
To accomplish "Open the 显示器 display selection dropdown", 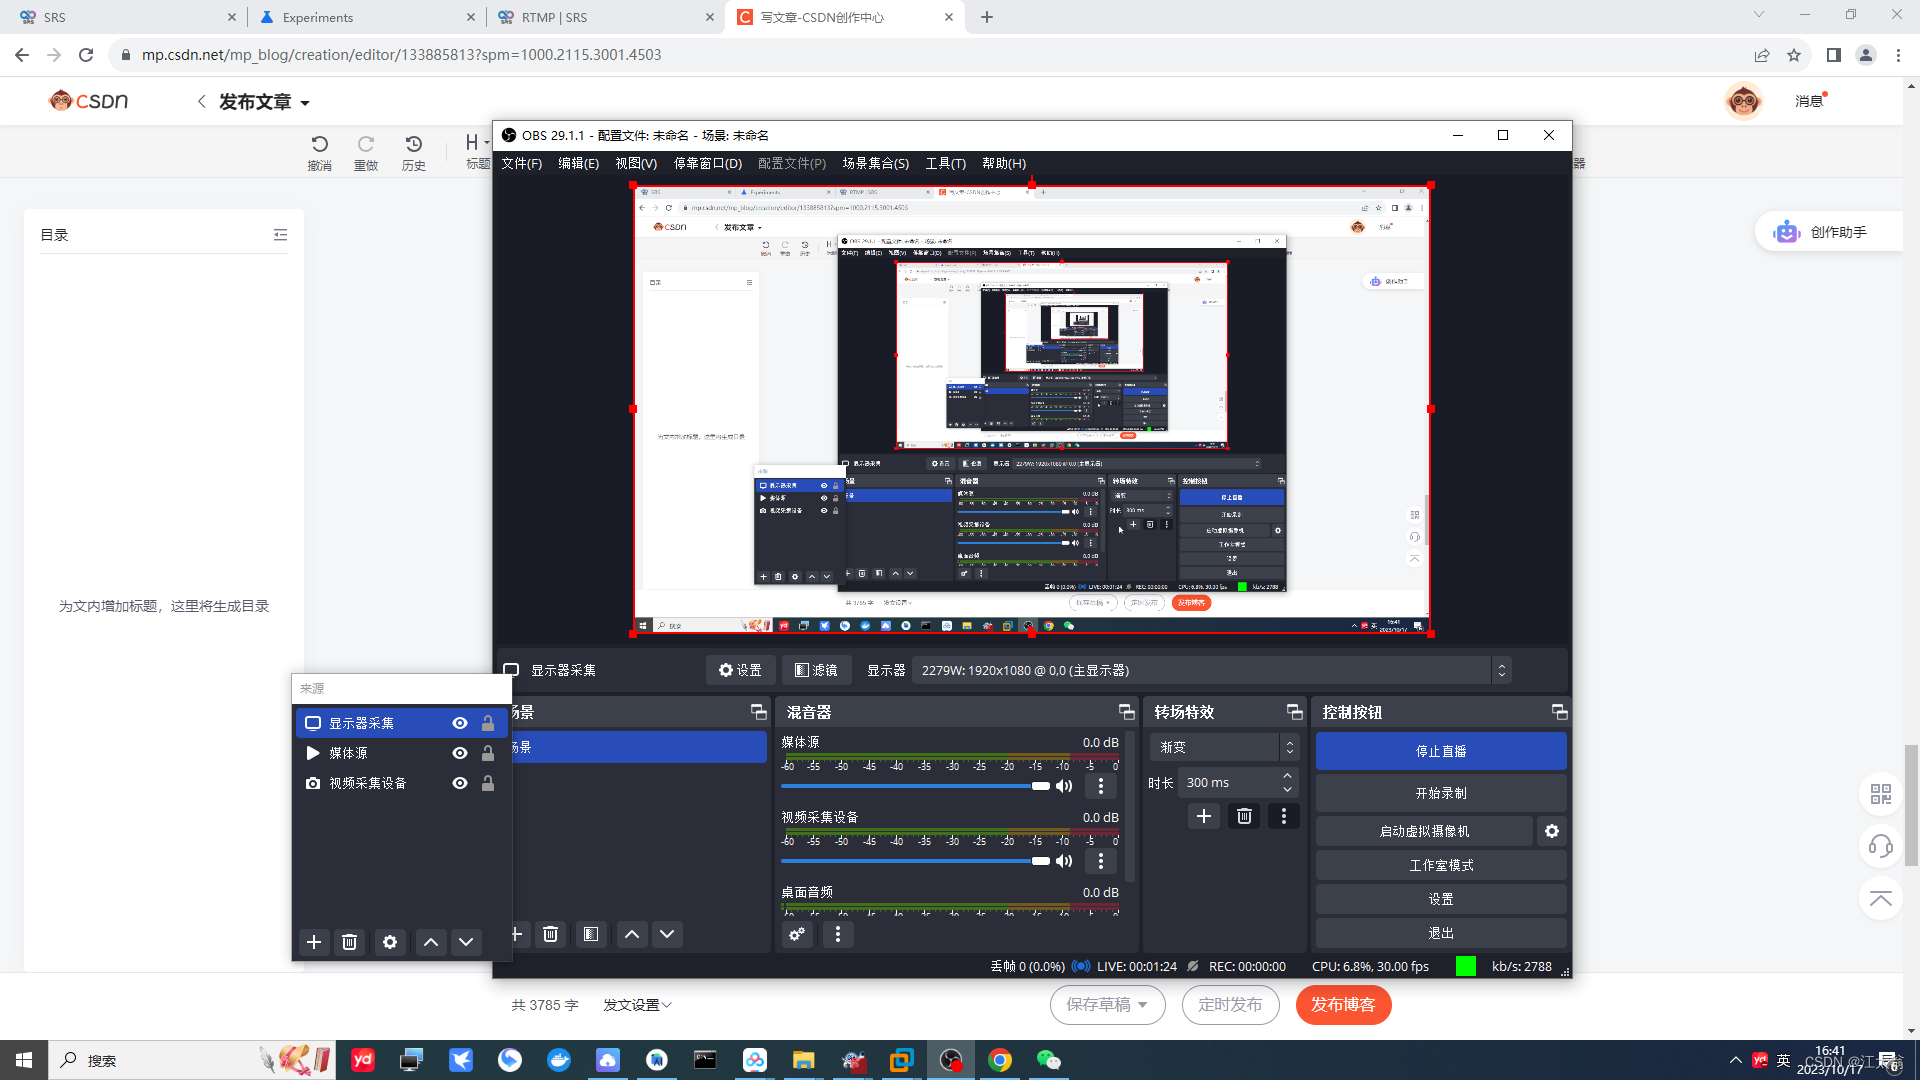I will pos(1500,670).
